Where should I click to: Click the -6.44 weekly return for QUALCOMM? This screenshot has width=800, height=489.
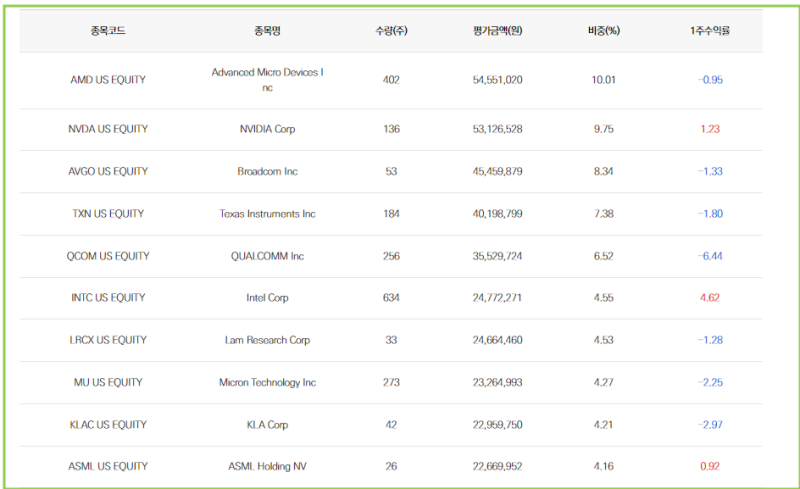click(x=710, y=256)
